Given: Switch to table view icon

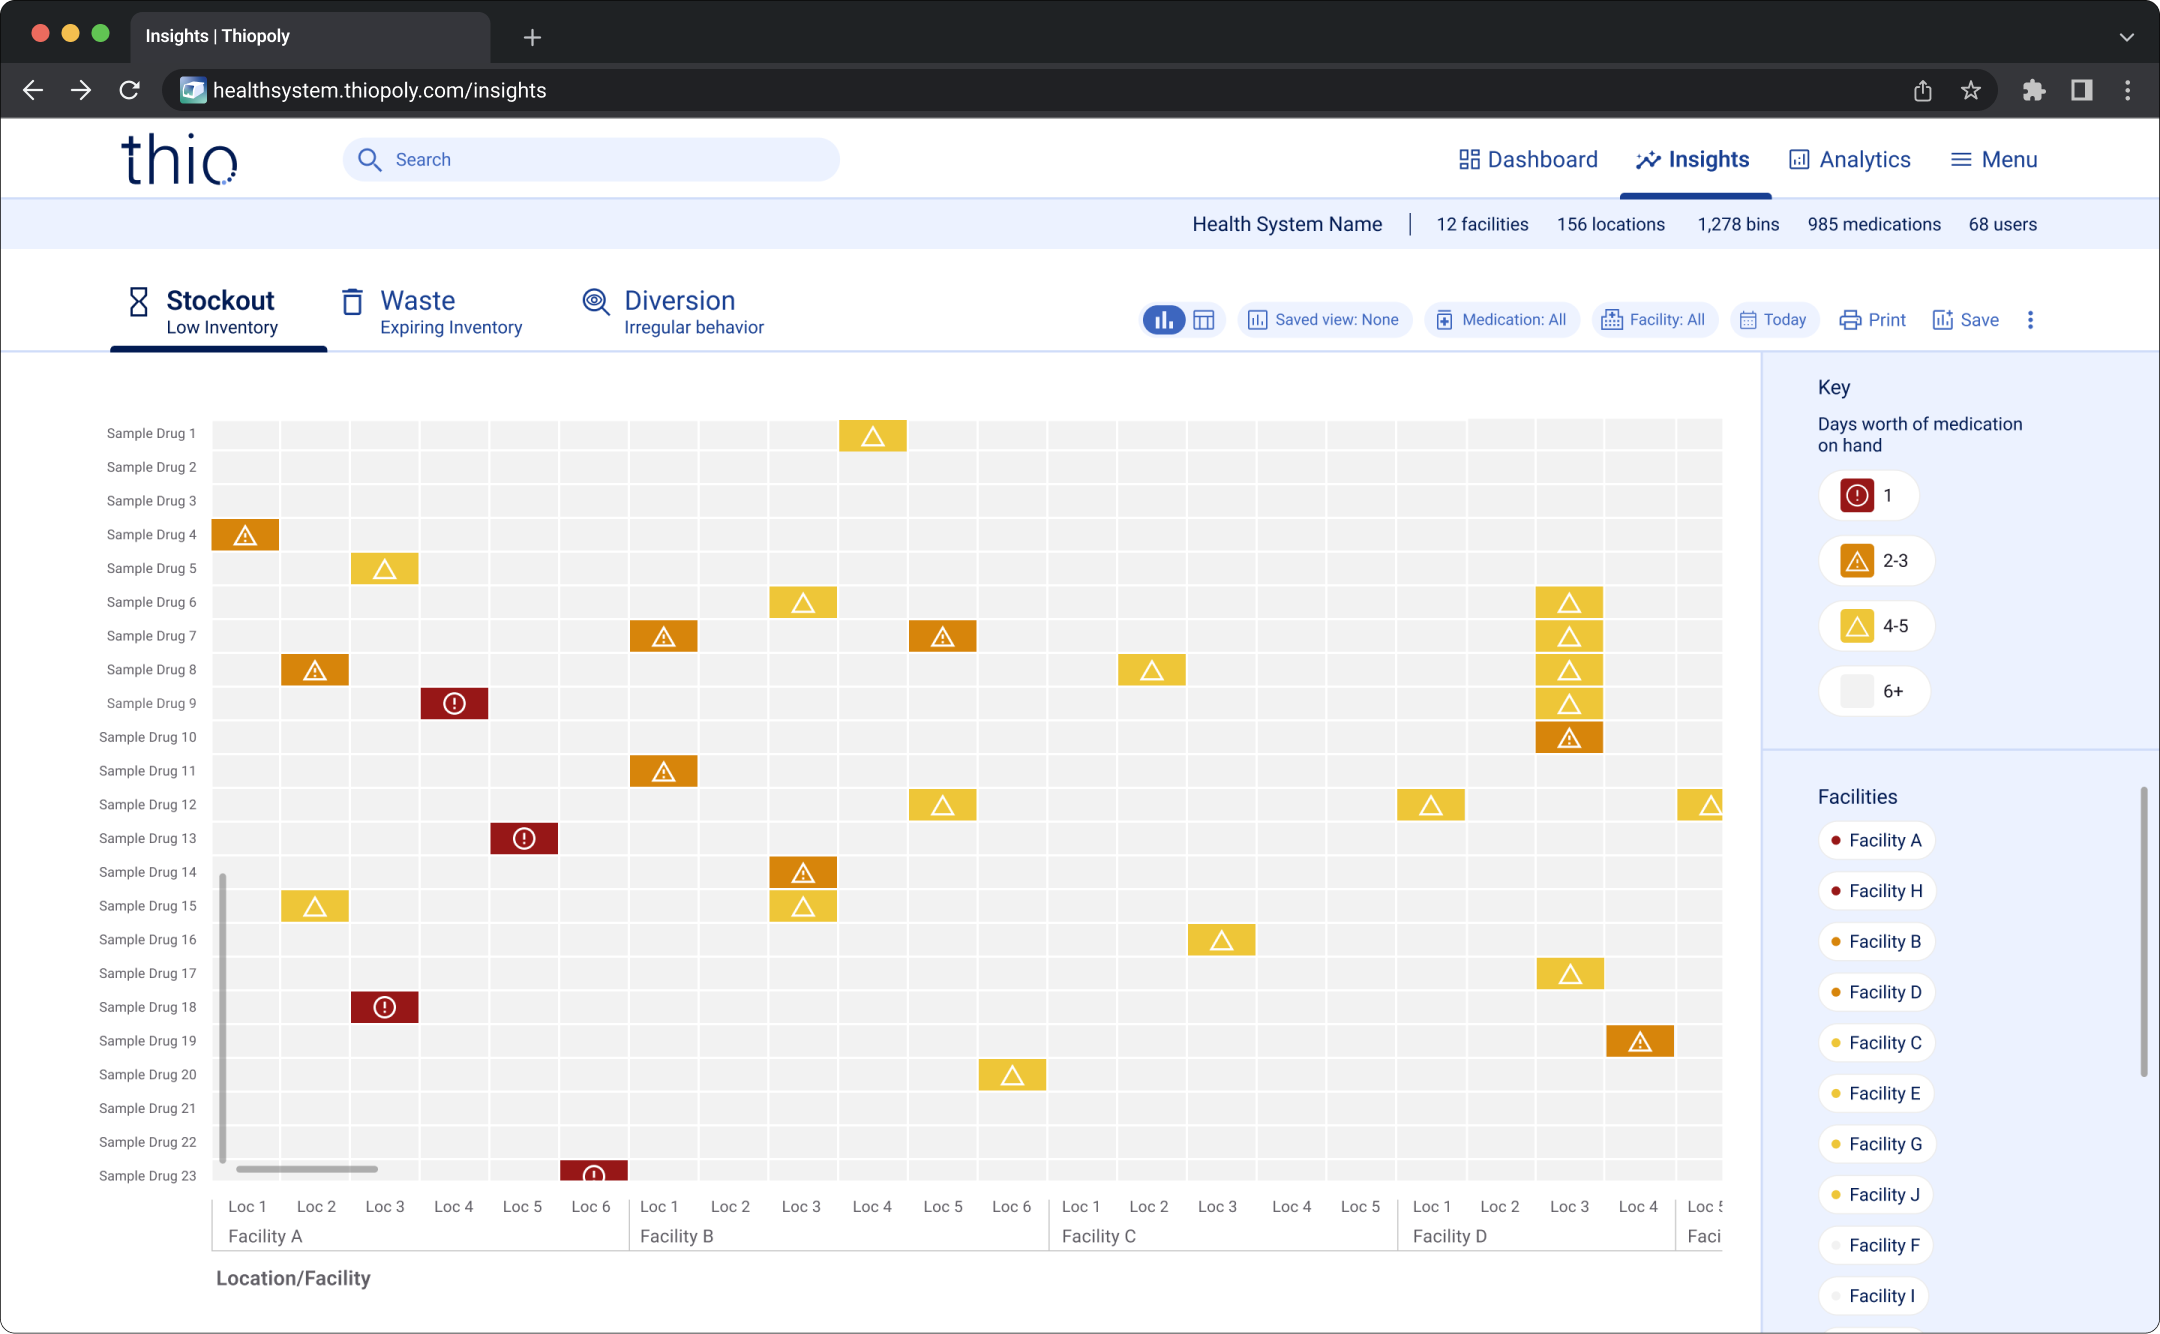Looking at the screenshot, I should 1204,320.
